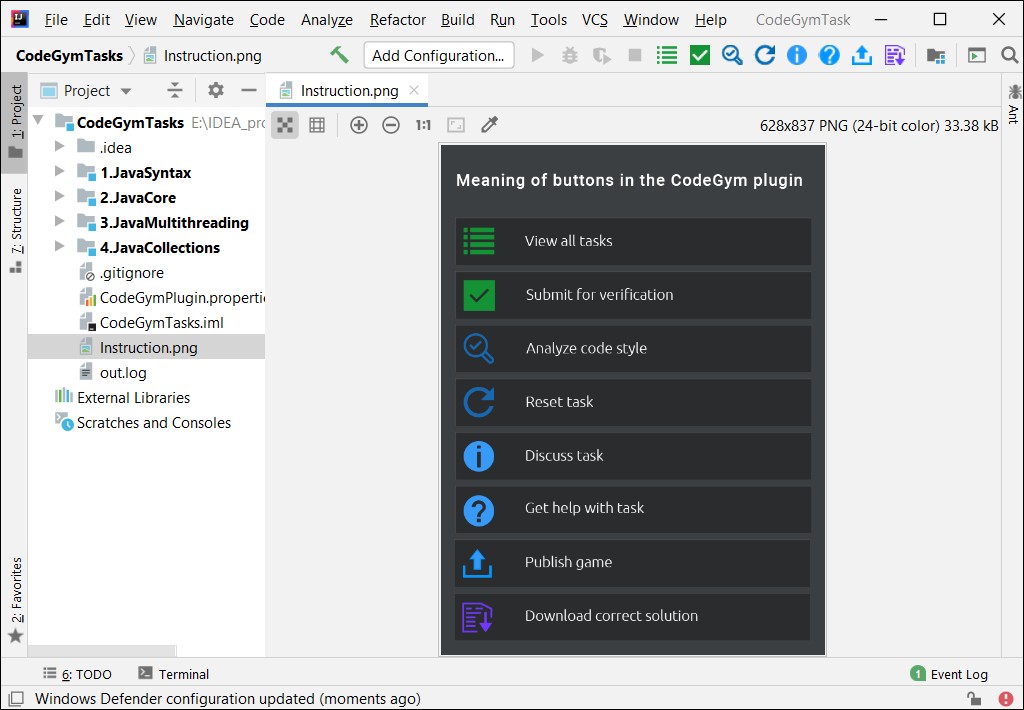Close the Instruction.png editor tab
The image size is (1024, 710).
[414, 90]
